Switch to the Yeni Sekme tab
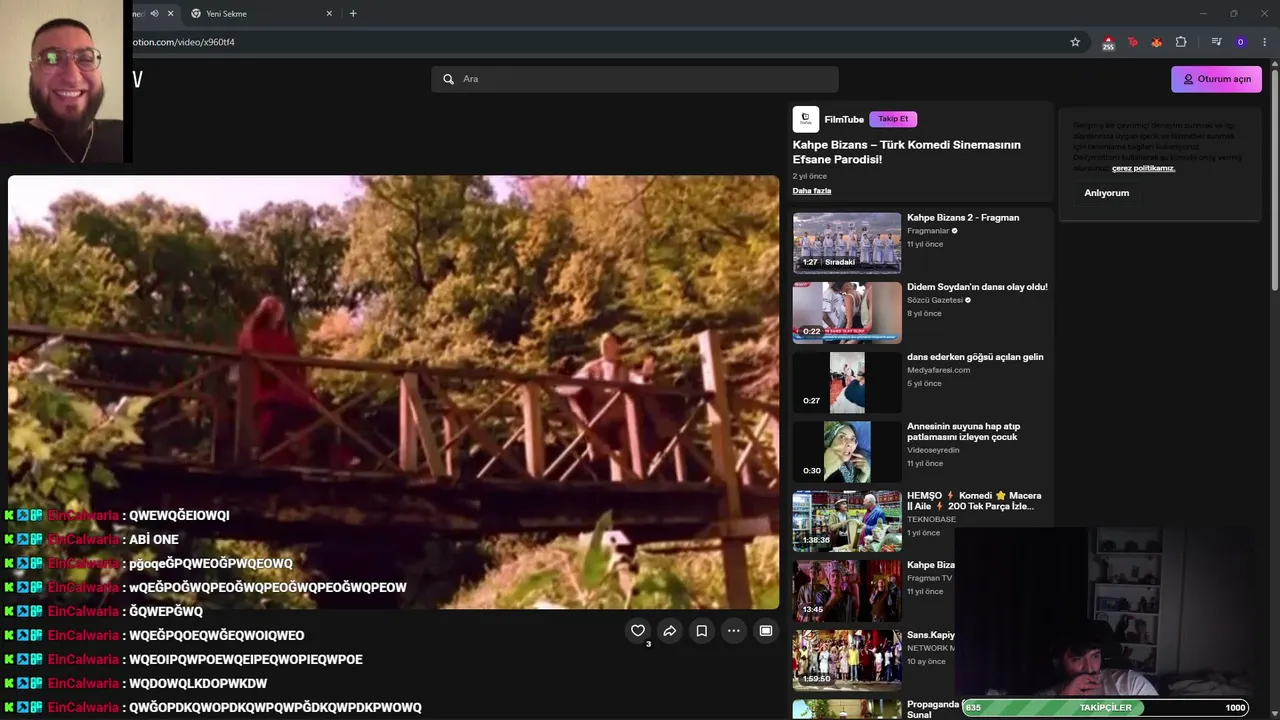This screenshot has width=1280, height=720. click(x=262, y=13)
